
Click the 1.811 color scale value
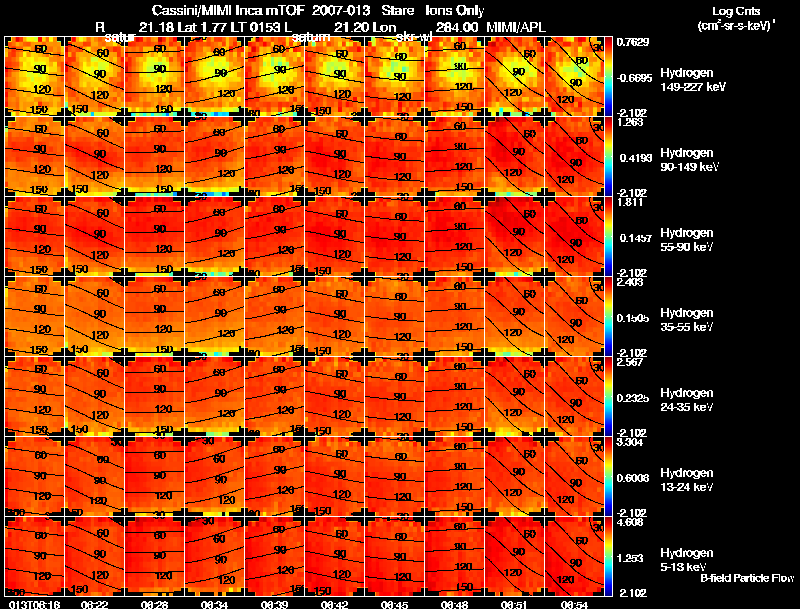[630, 202]
